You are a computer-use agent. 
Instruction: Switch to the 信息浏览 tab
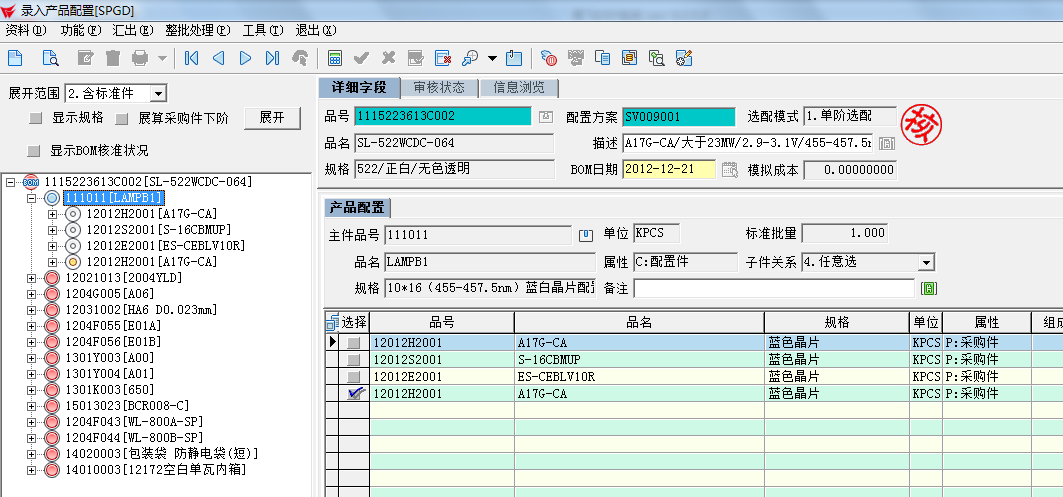[518, 87]
